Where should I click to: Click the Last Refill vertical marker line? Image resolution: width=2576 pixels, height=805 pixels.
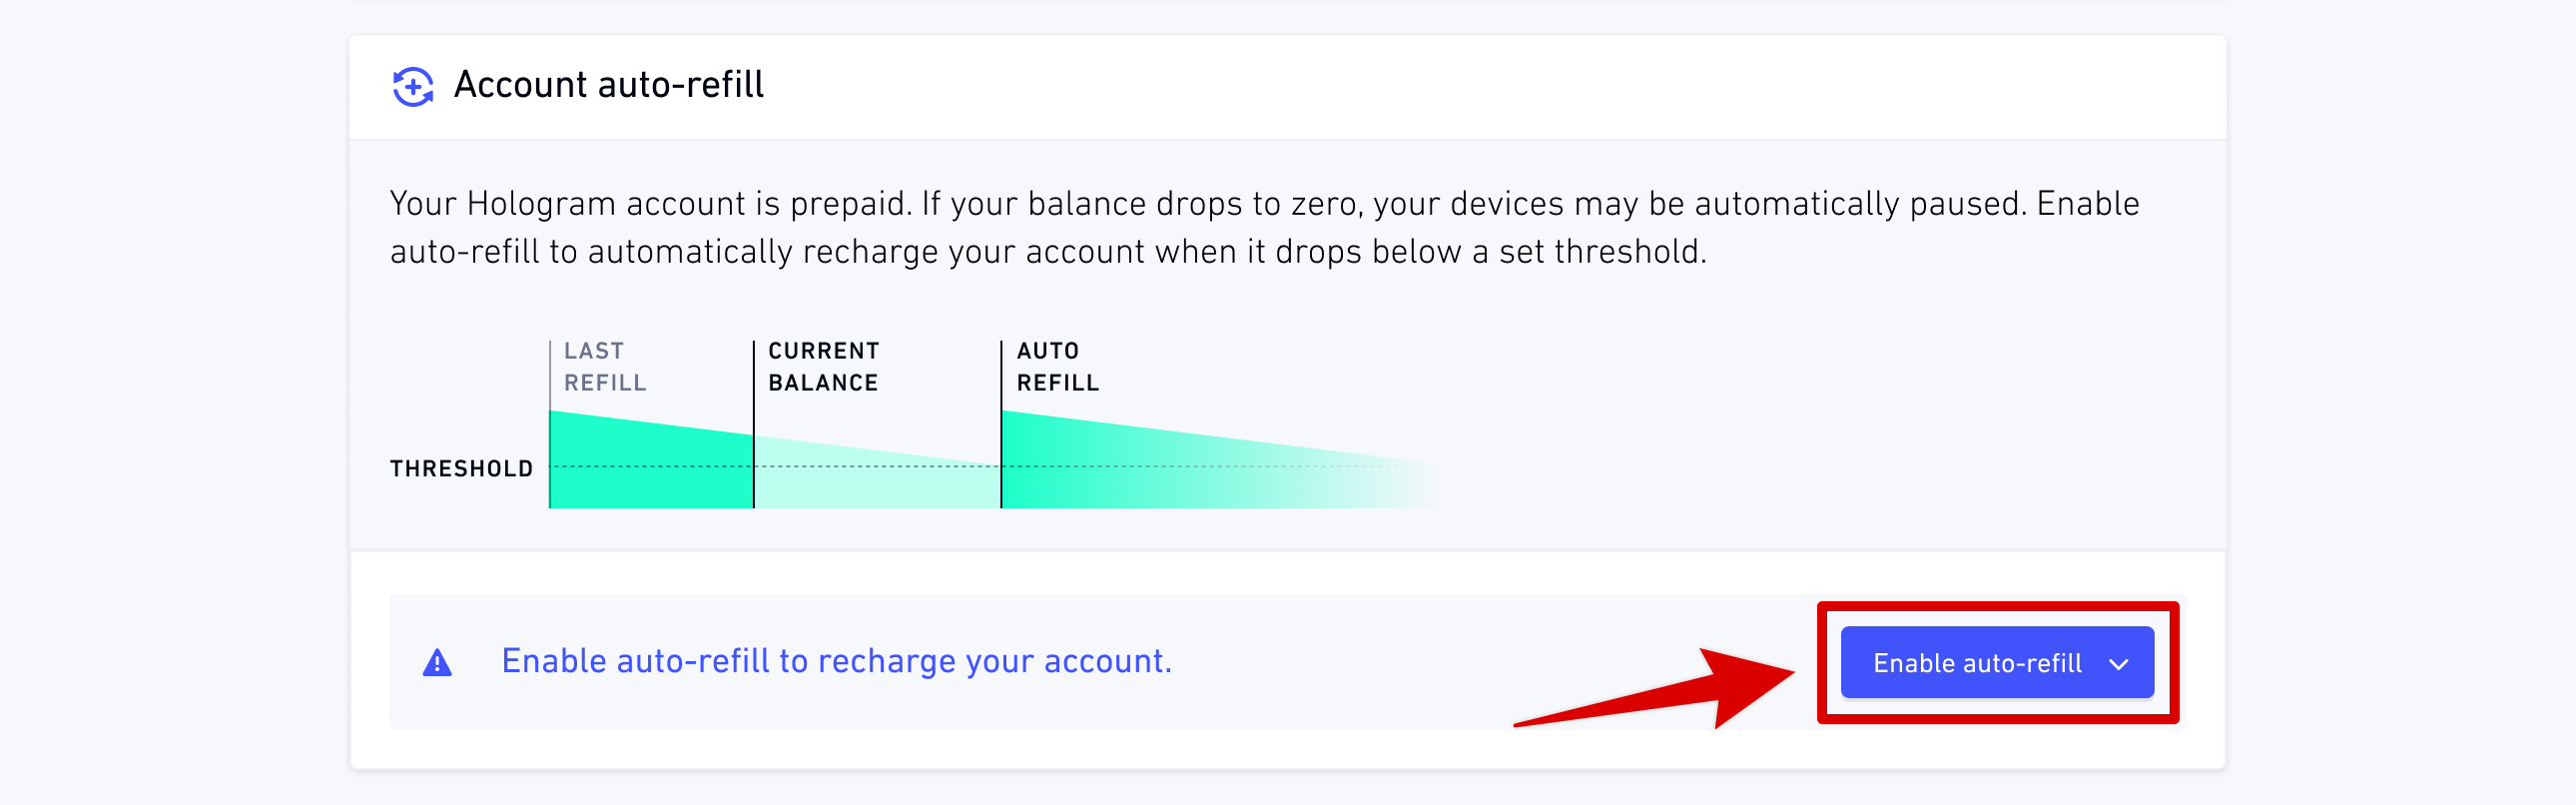(x=550, y=424)
